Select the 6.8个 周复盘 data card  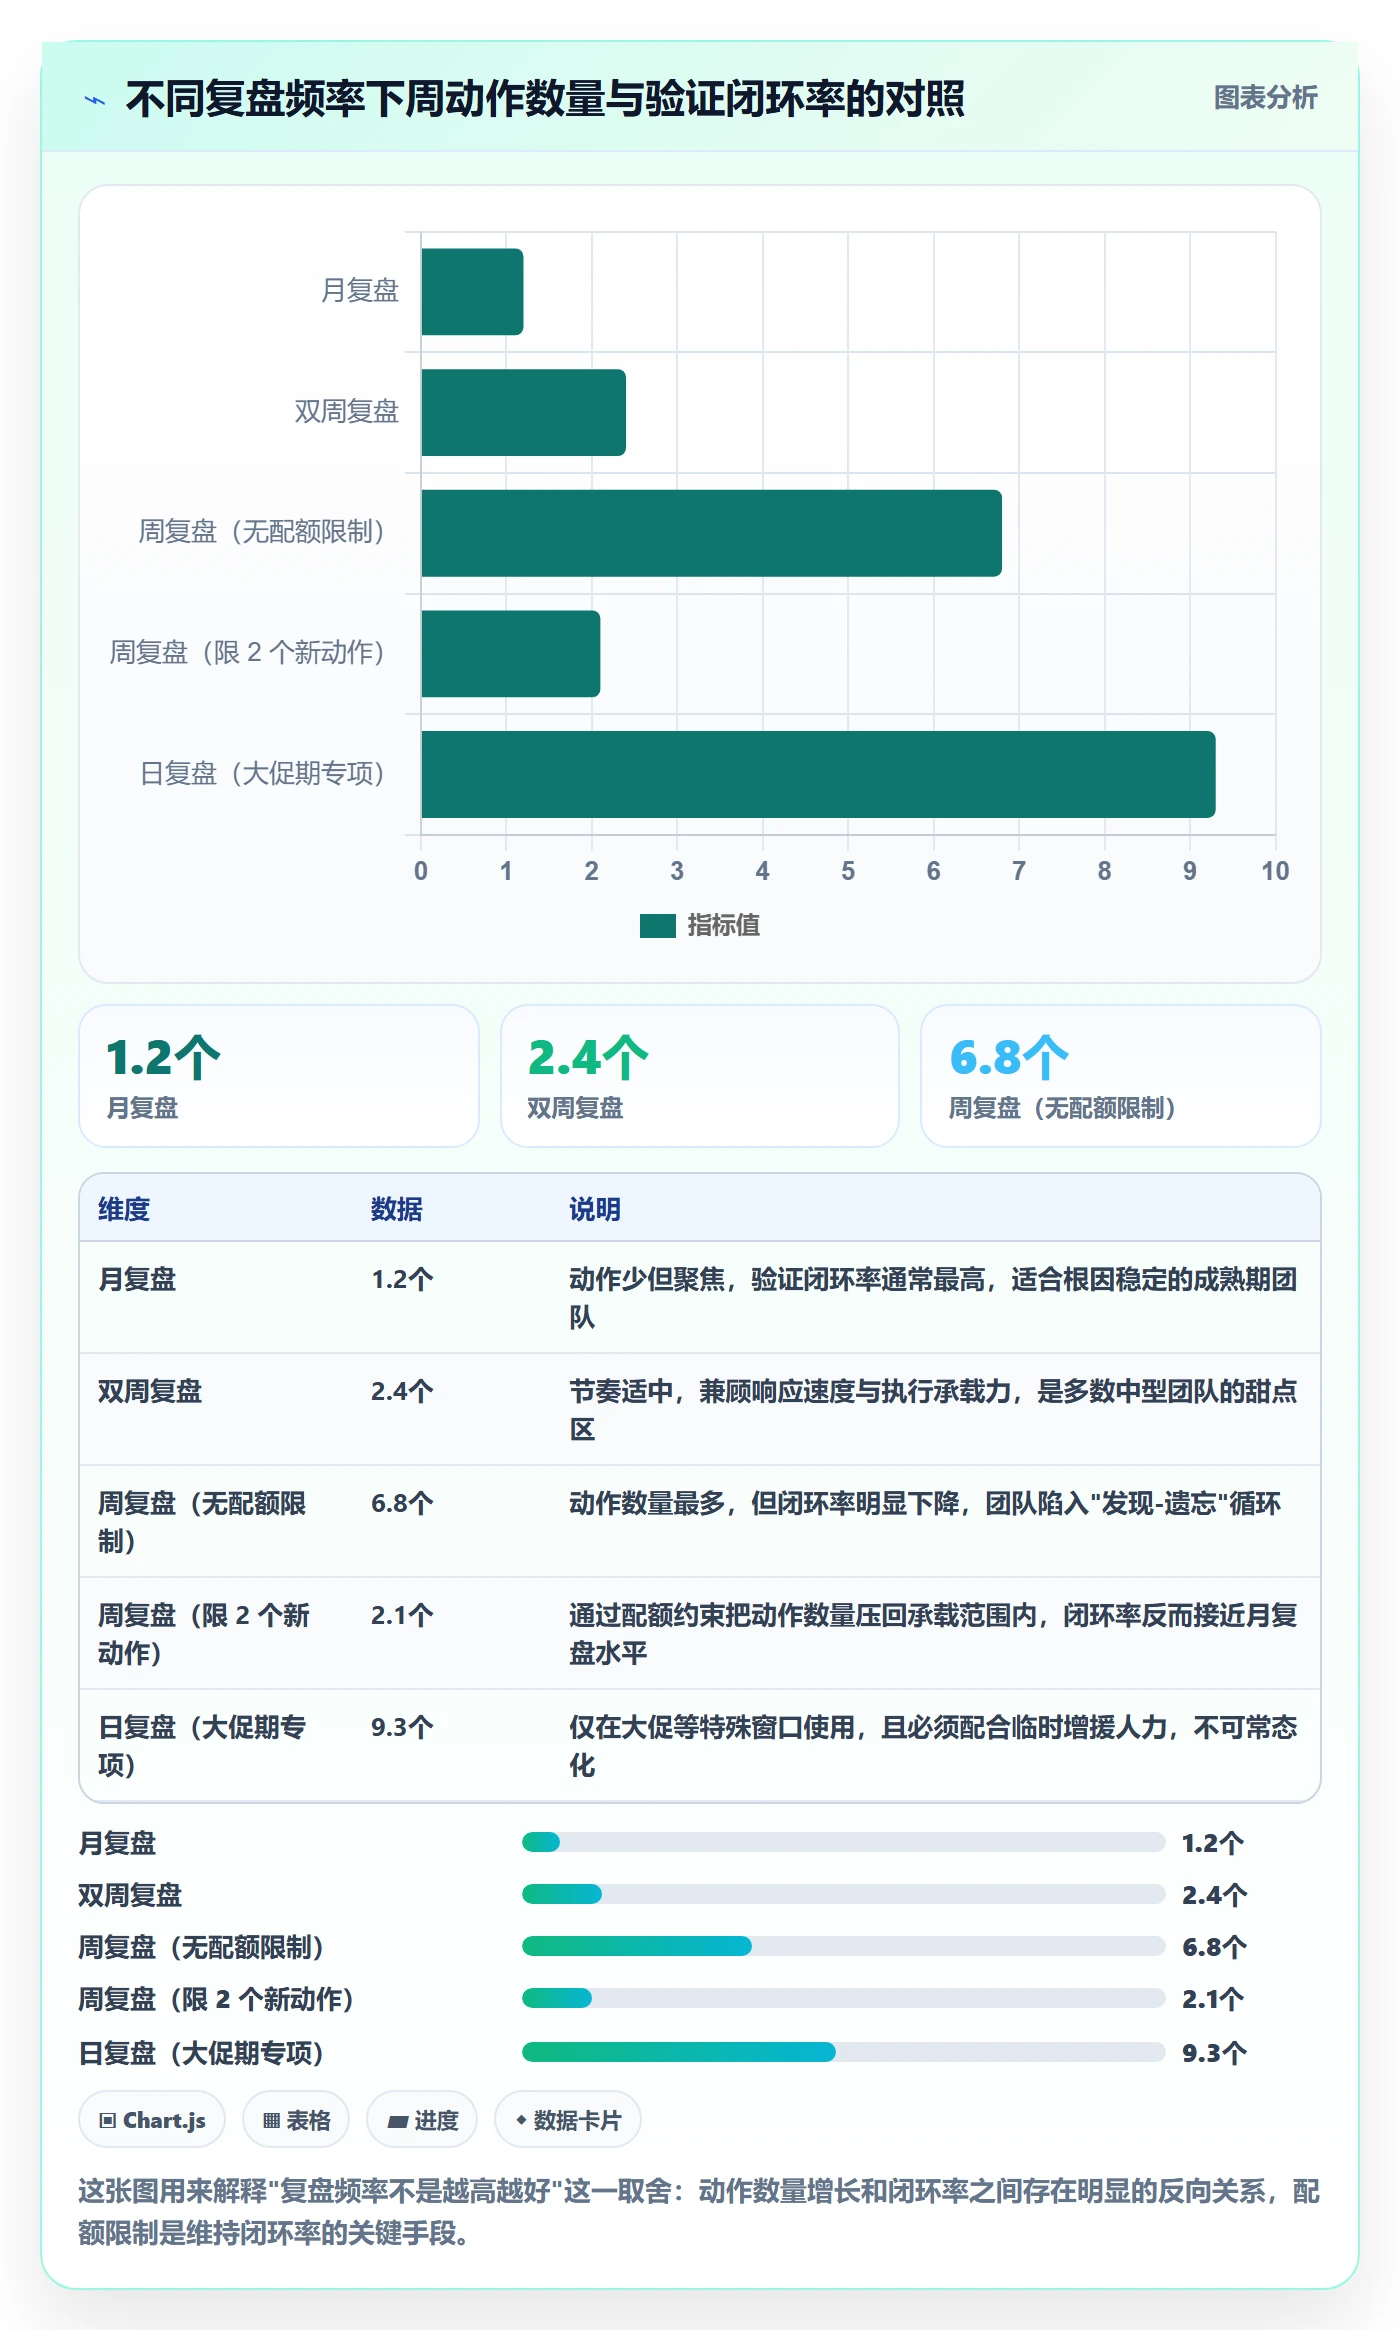[x=1120, y=1076]
